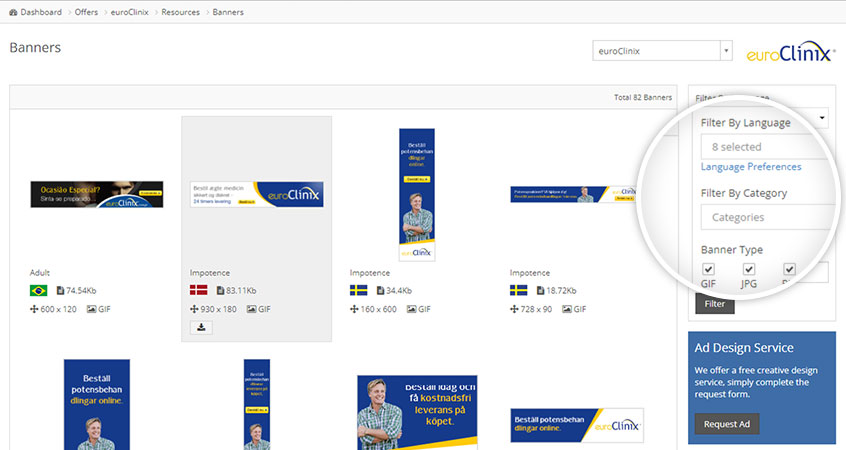Open the Categories filter field
Image resolution: width=846 pixels, height=450 pixels.
point(766,217)
